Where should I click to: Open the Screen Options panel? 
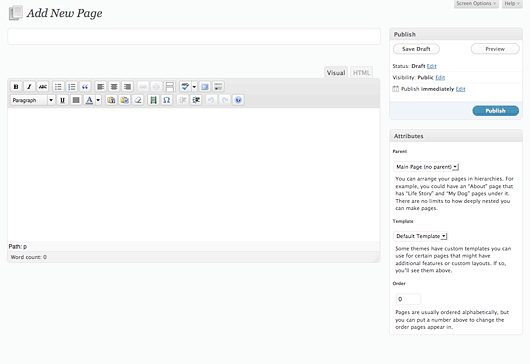tap(476, 4)
